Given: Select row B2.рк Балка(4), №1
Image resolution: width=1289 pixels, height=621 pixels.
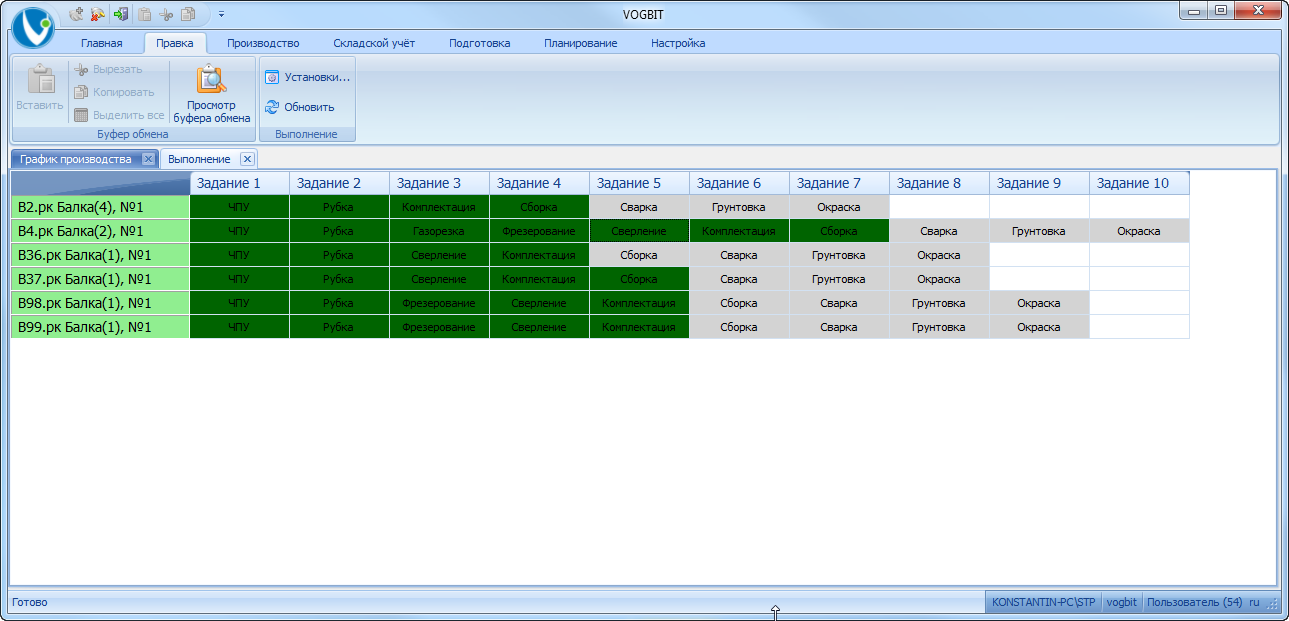Looking at the screenshot, I should pos(100,207).
